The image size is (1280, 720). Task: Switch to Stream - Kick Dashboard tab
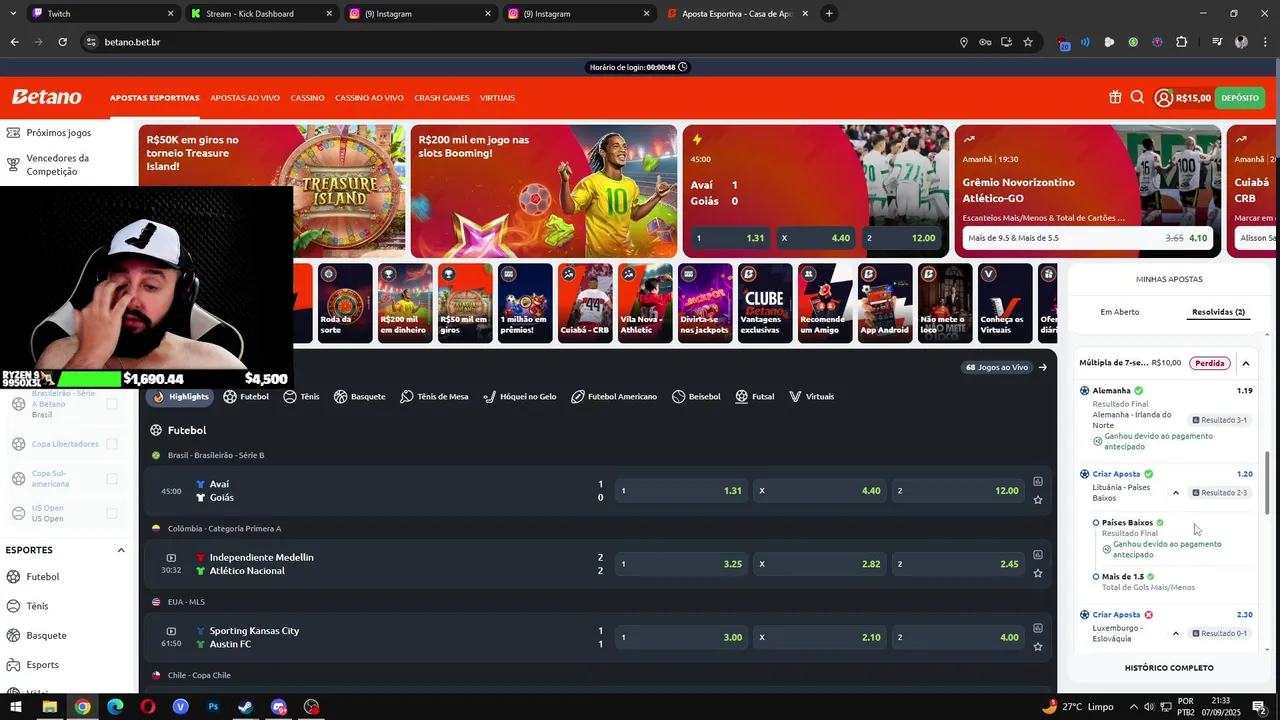tap(260, 14)
